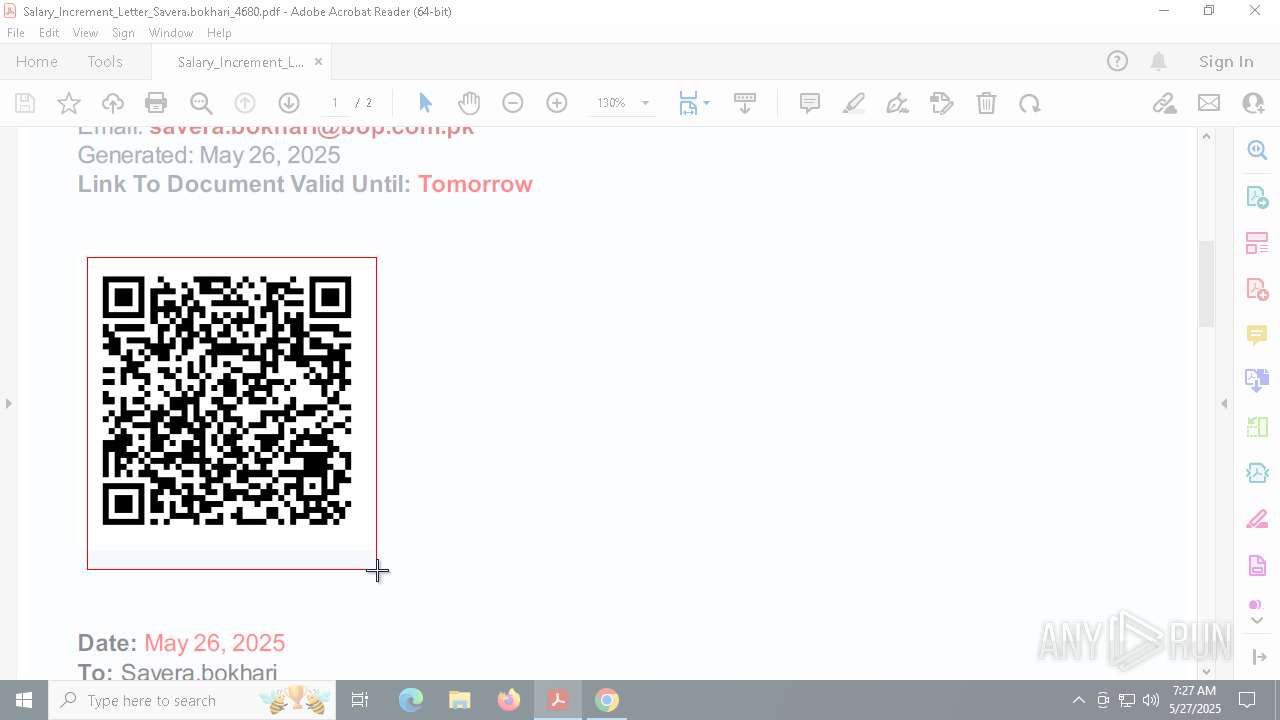The width and height of the screenshot is (1280, 720).
Task: Open the Window menu
Action: coord(171,33)
